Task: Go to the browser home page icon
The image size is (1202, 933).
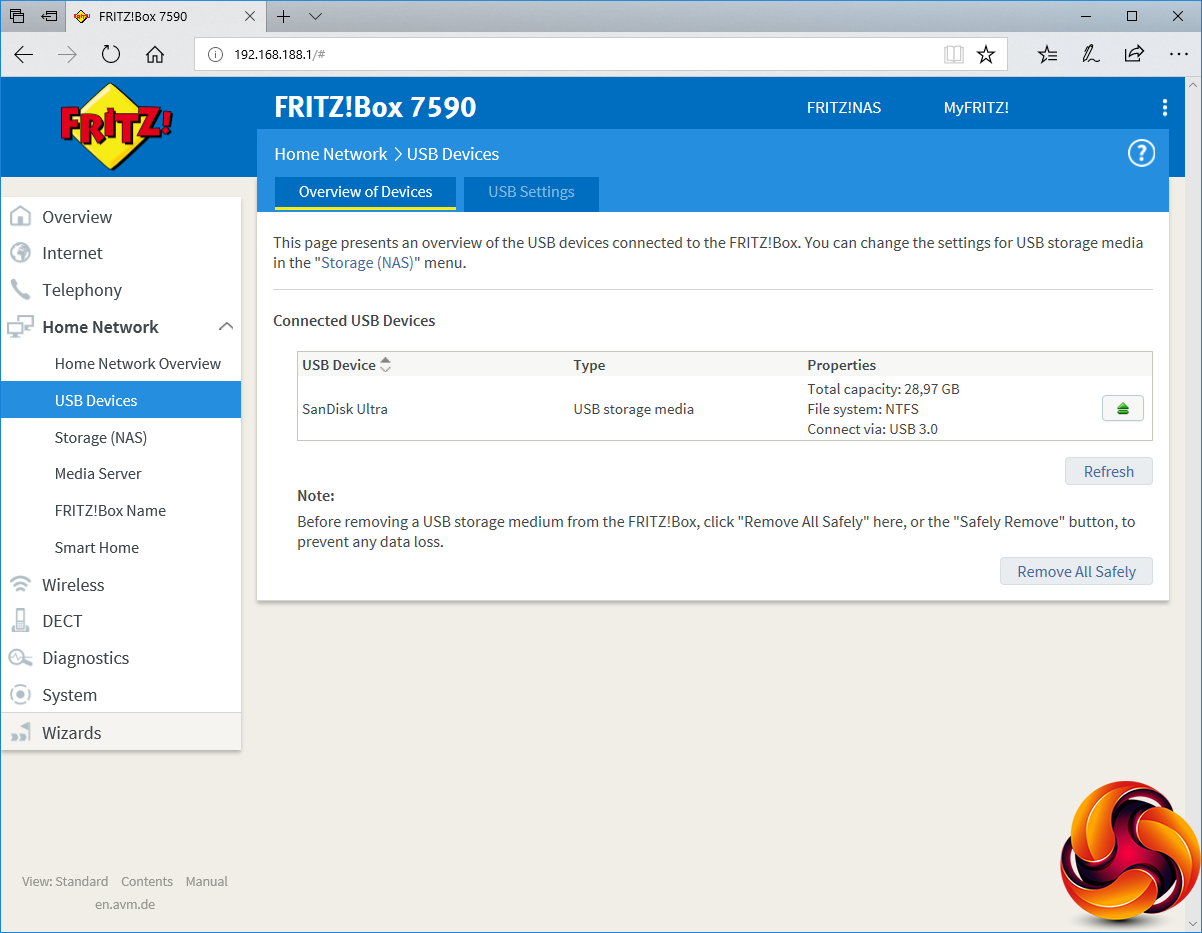Action: (155, 54)
